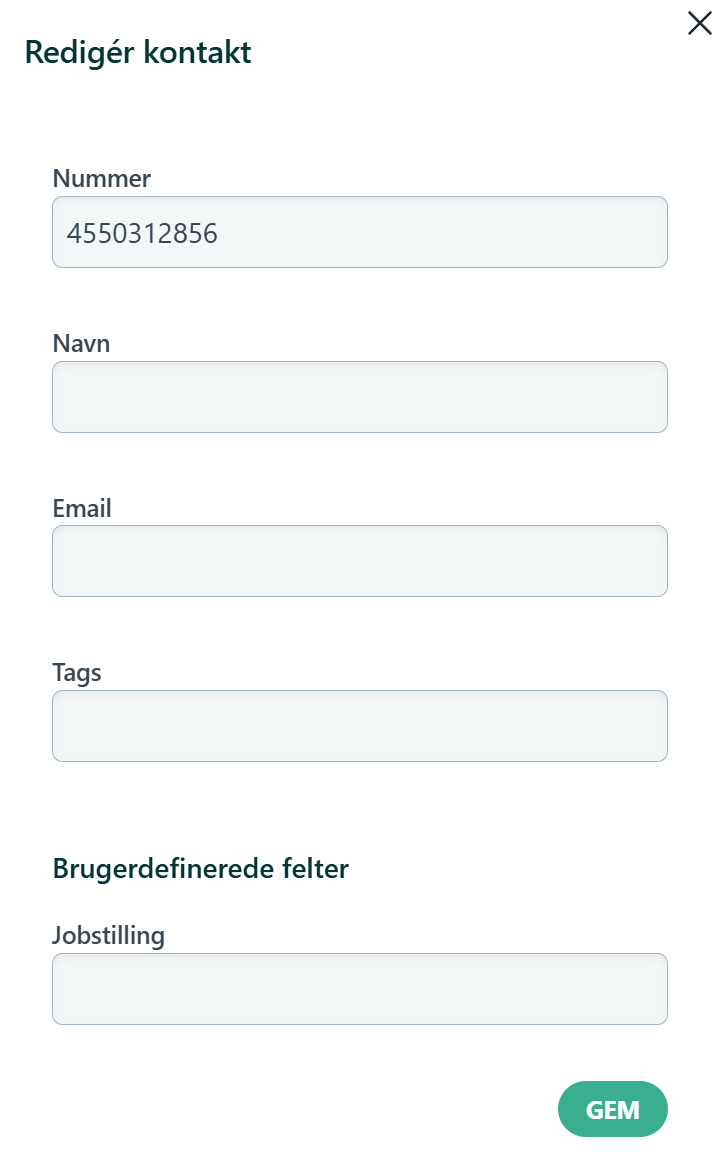Activate the Tags input field
The image size is (724, 1154).
coord(360,725)
